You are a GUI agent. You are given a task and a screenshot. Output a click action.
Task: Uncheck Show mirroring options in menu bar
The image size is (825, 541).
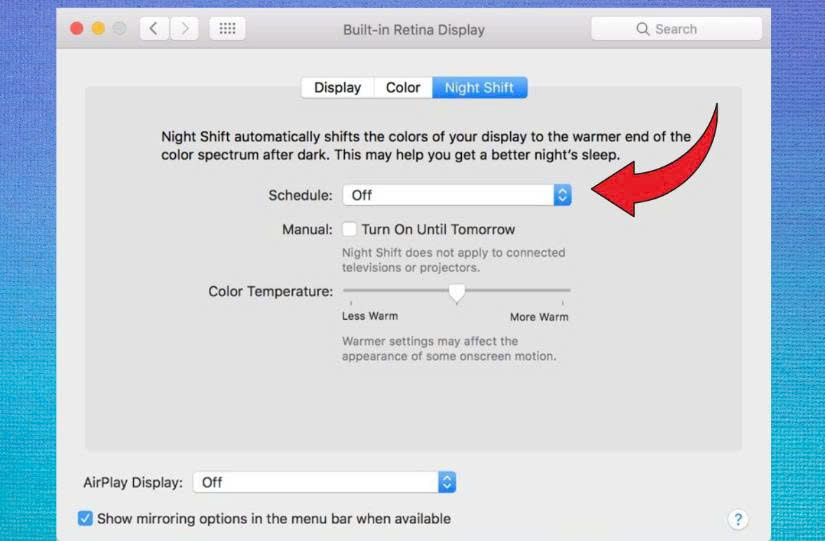coord(85,518)
